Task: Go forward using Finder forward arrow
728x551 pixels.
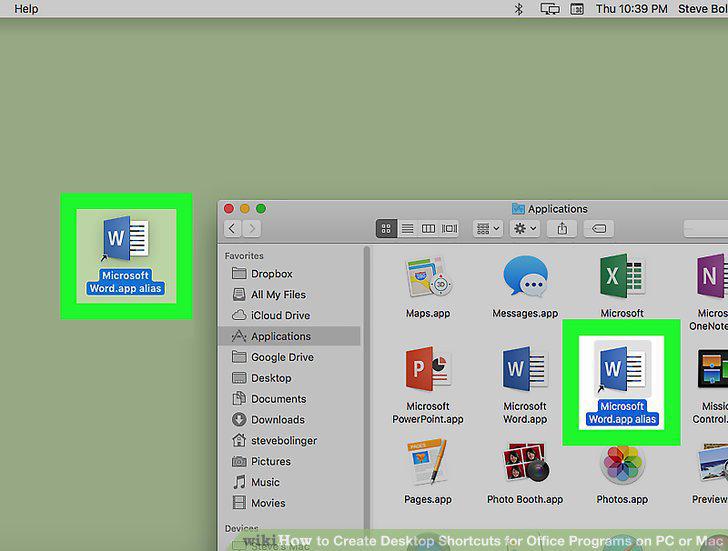Action: (252, 228)
